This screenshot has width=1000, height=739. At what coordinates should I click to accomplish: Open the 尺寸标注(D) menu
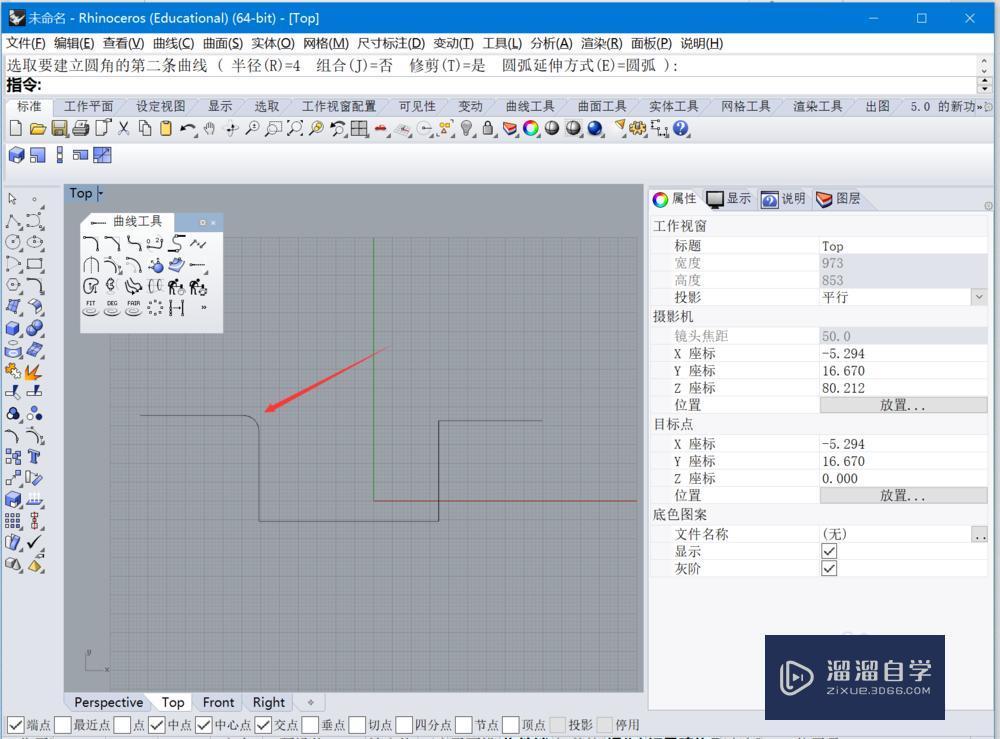pos(391,43)
